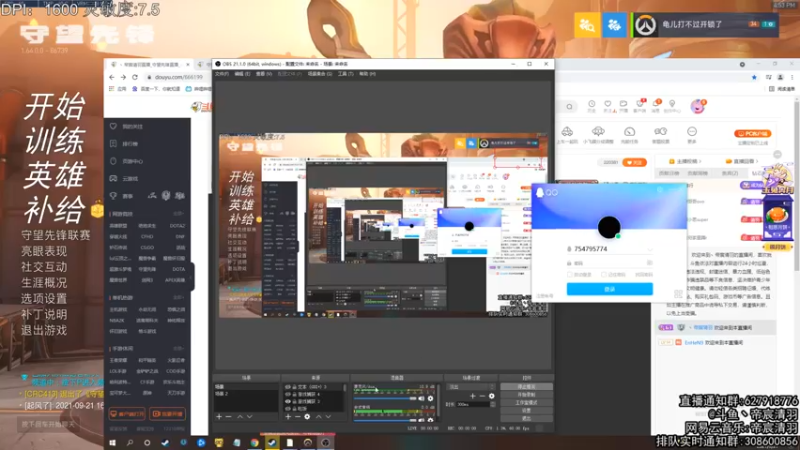Toggle visibility of first OBS text source

288,387
